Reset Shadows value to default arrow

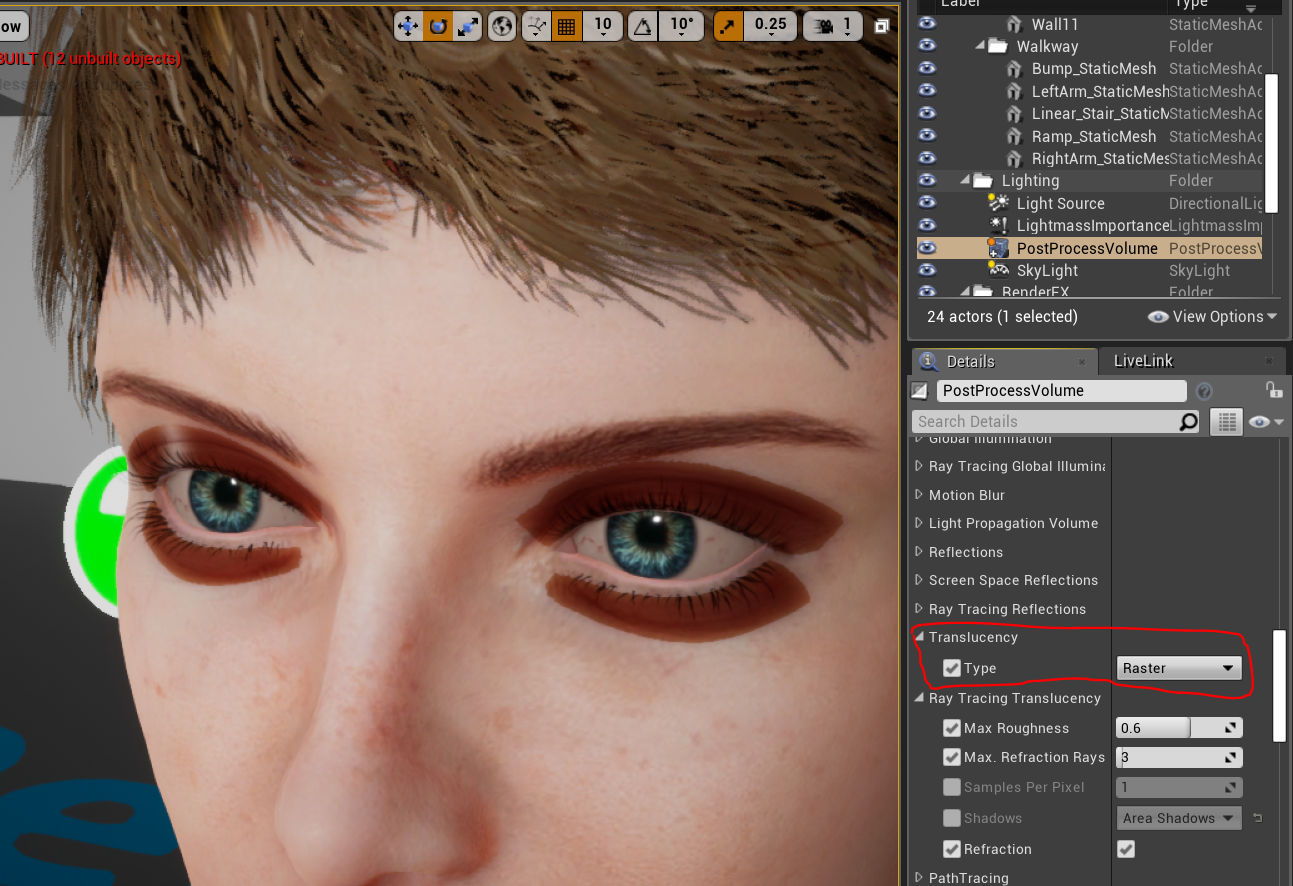tap(1257, 818)
